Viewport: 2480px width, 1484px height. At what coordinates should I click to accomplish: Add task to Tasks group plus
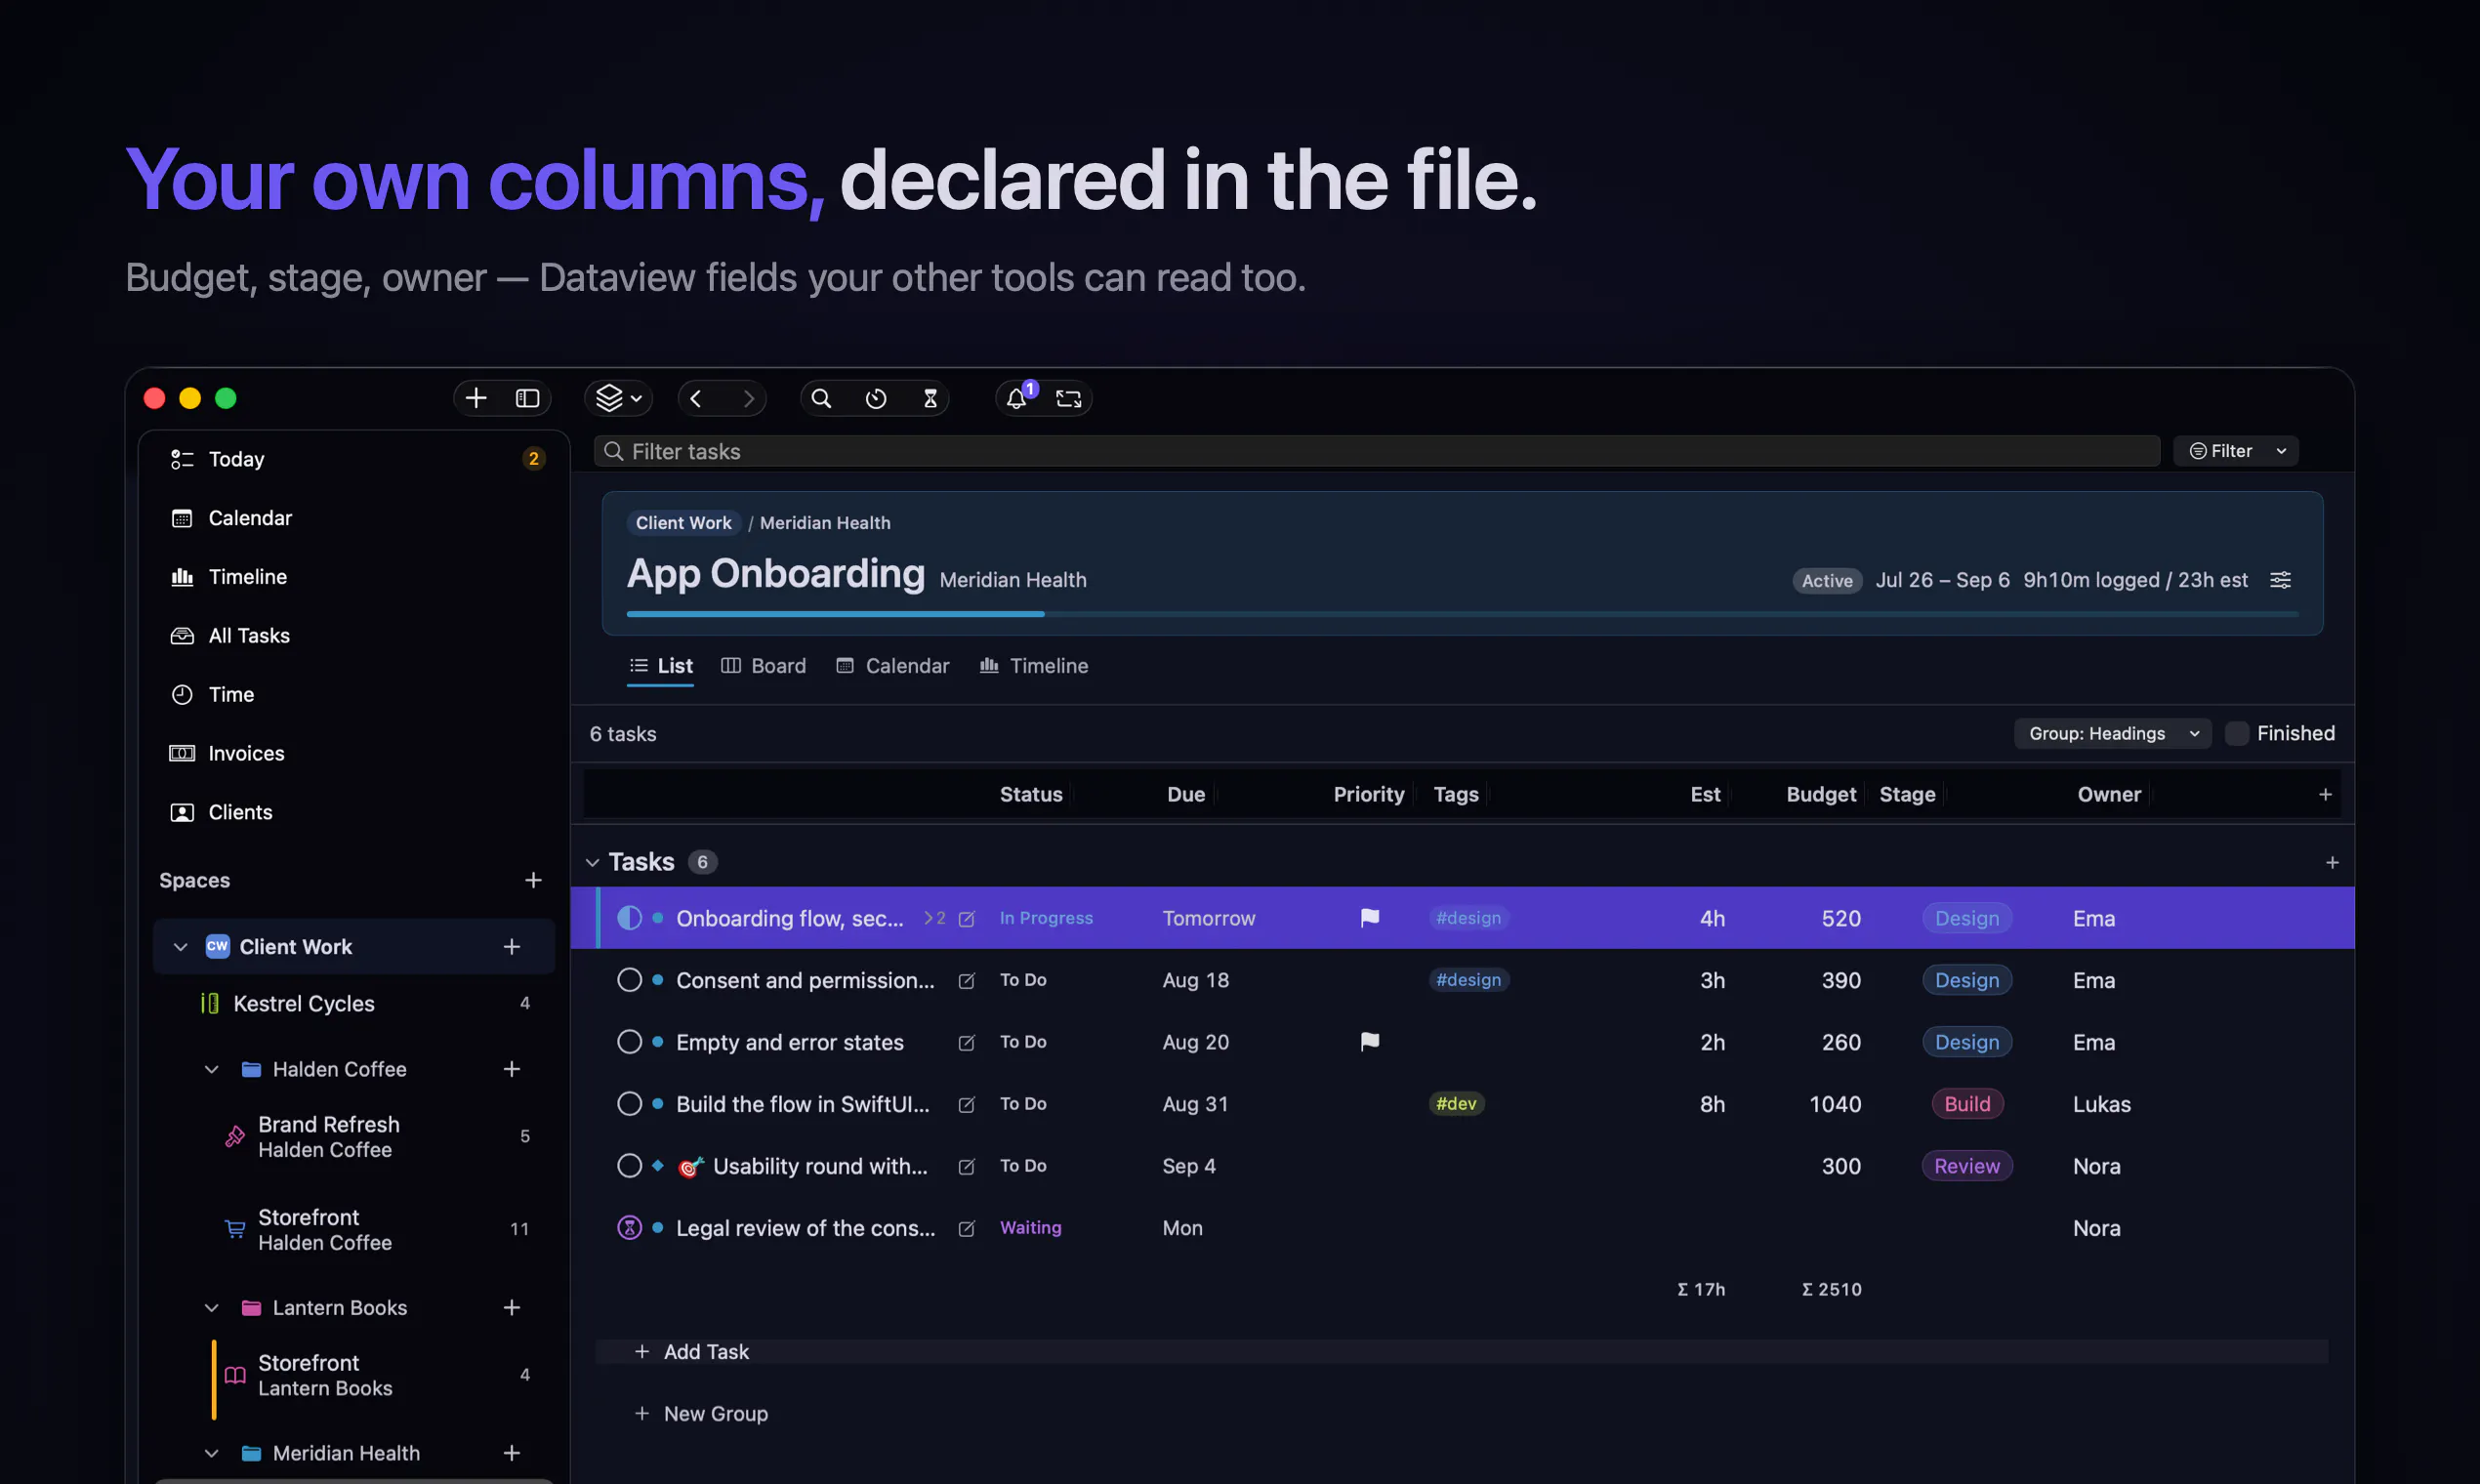click(x=2332, y=863)
